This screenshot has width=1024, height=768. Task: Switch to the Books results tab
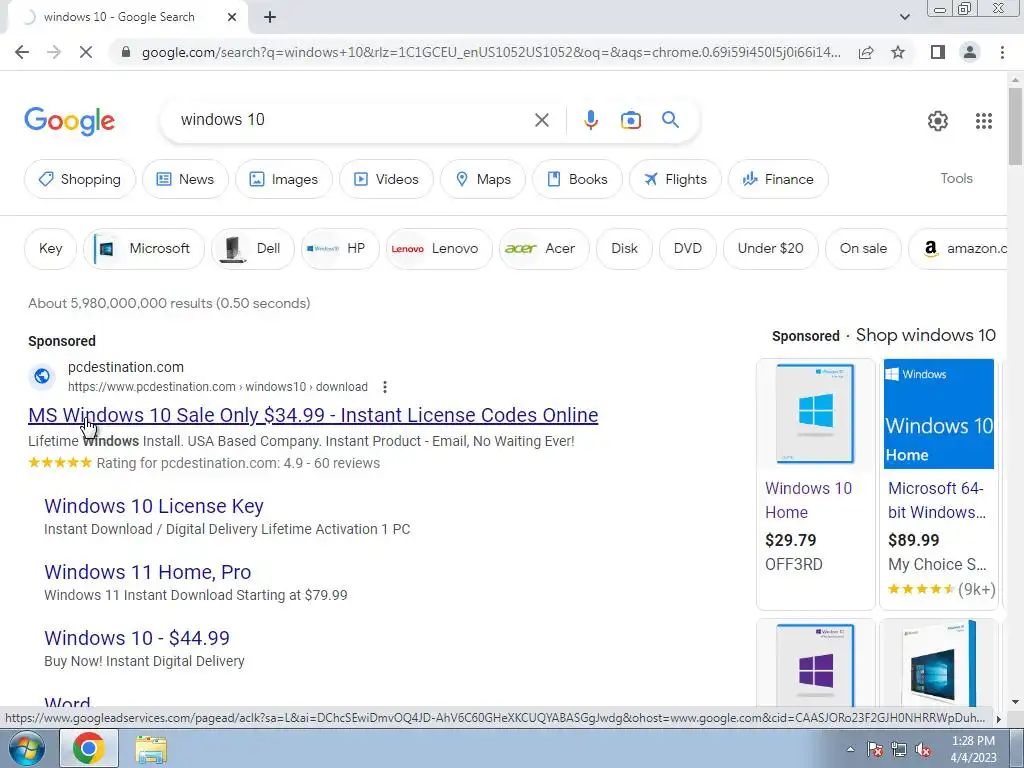[577, 179]
